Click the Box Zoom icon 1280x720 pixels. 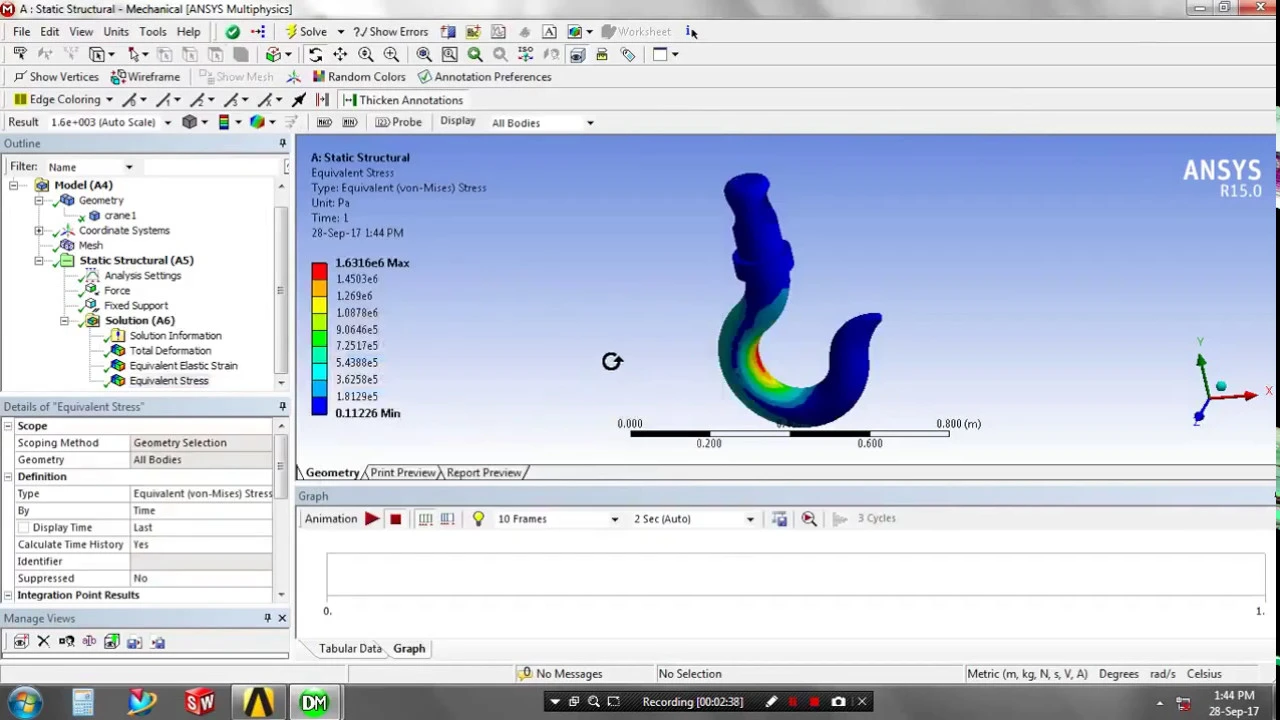tap(391, 55)
